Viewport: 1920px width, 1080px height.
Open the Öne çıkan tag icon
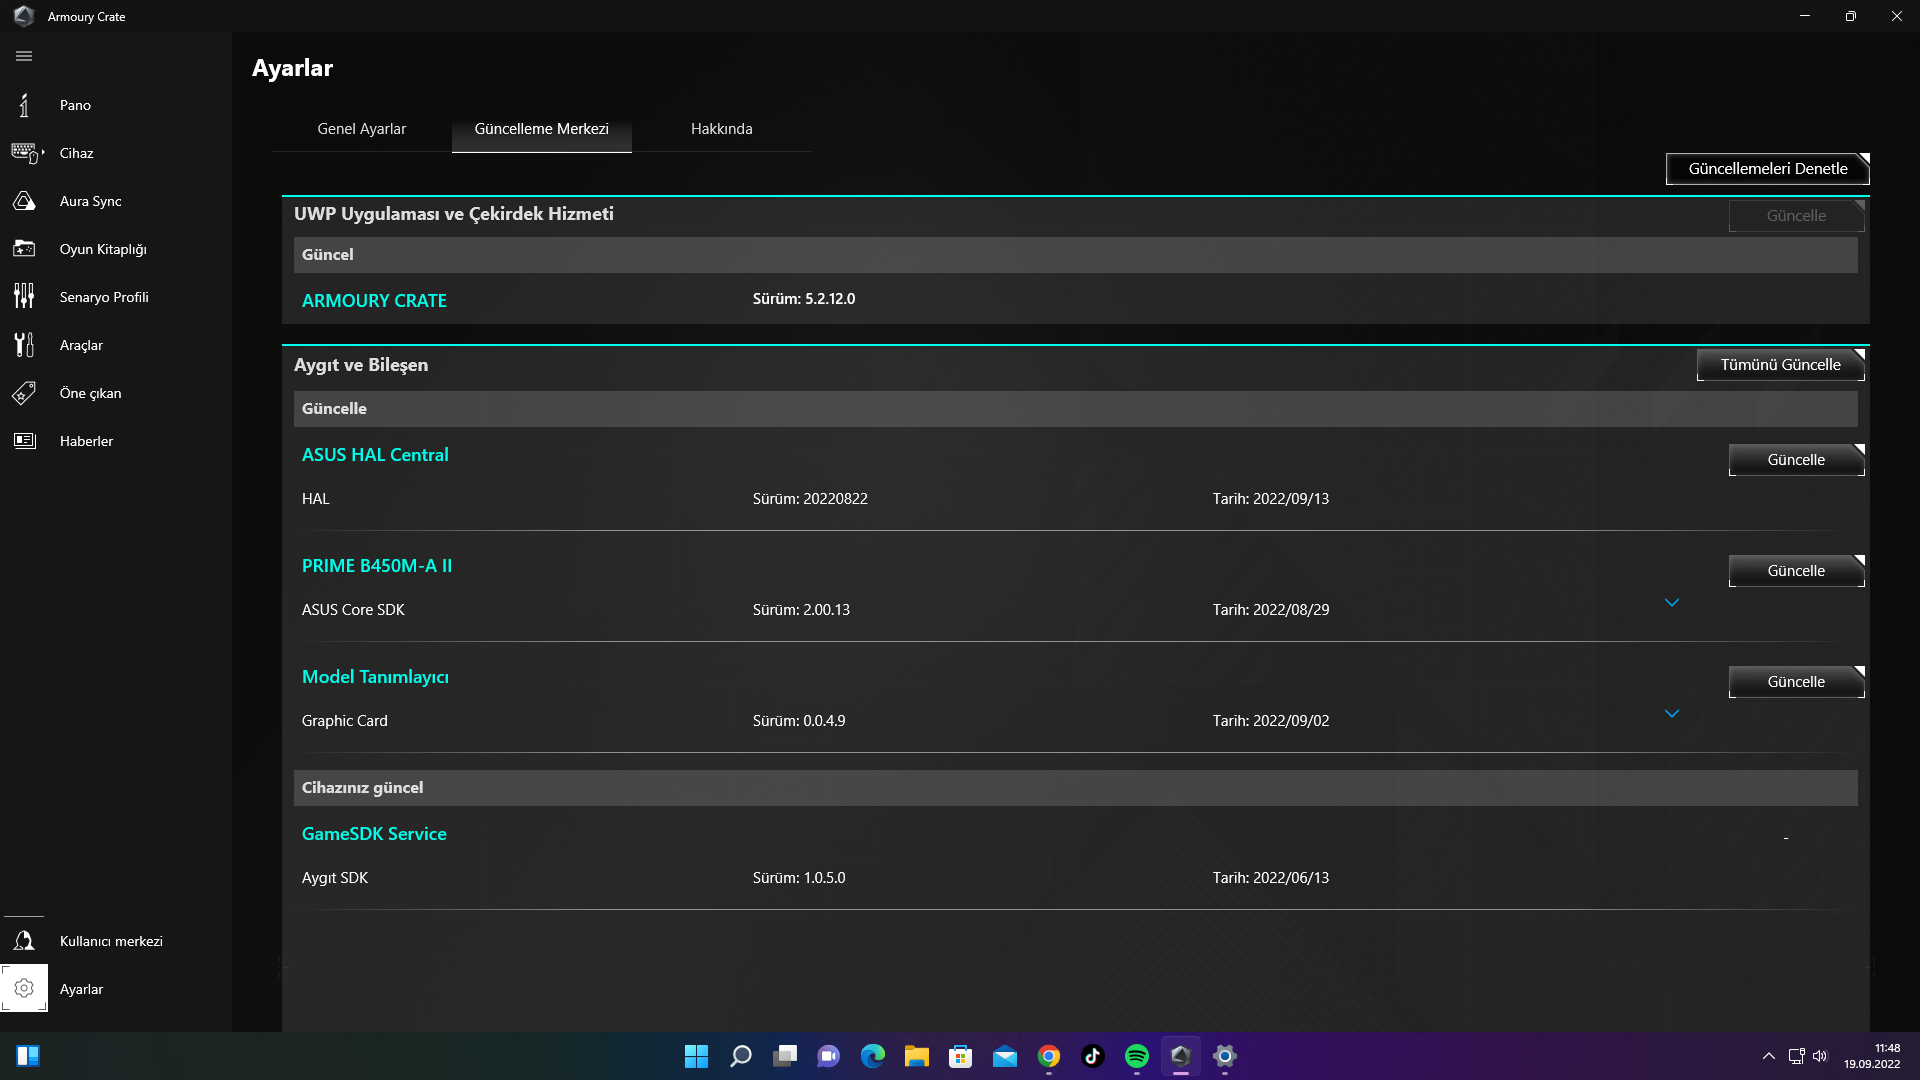24,393
